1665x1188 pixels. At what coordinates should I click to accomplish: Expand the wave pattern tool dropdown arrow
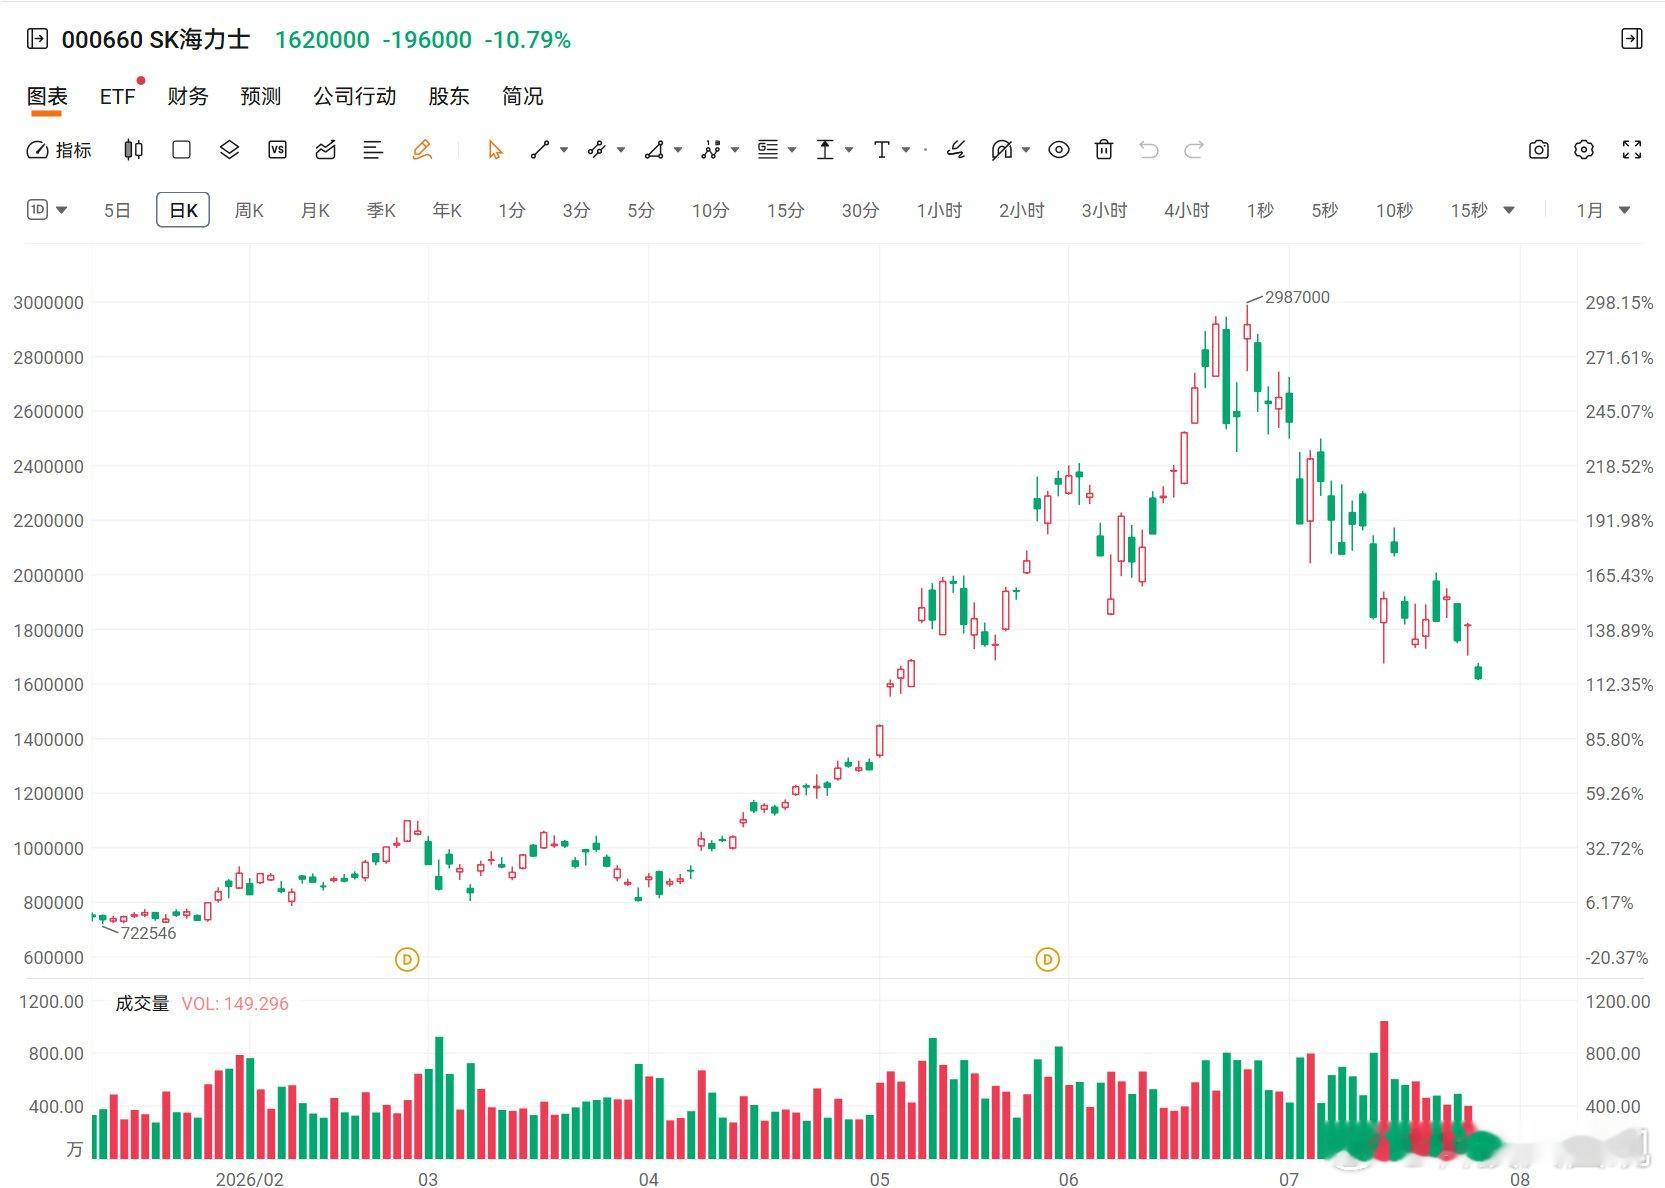point(735,150)
